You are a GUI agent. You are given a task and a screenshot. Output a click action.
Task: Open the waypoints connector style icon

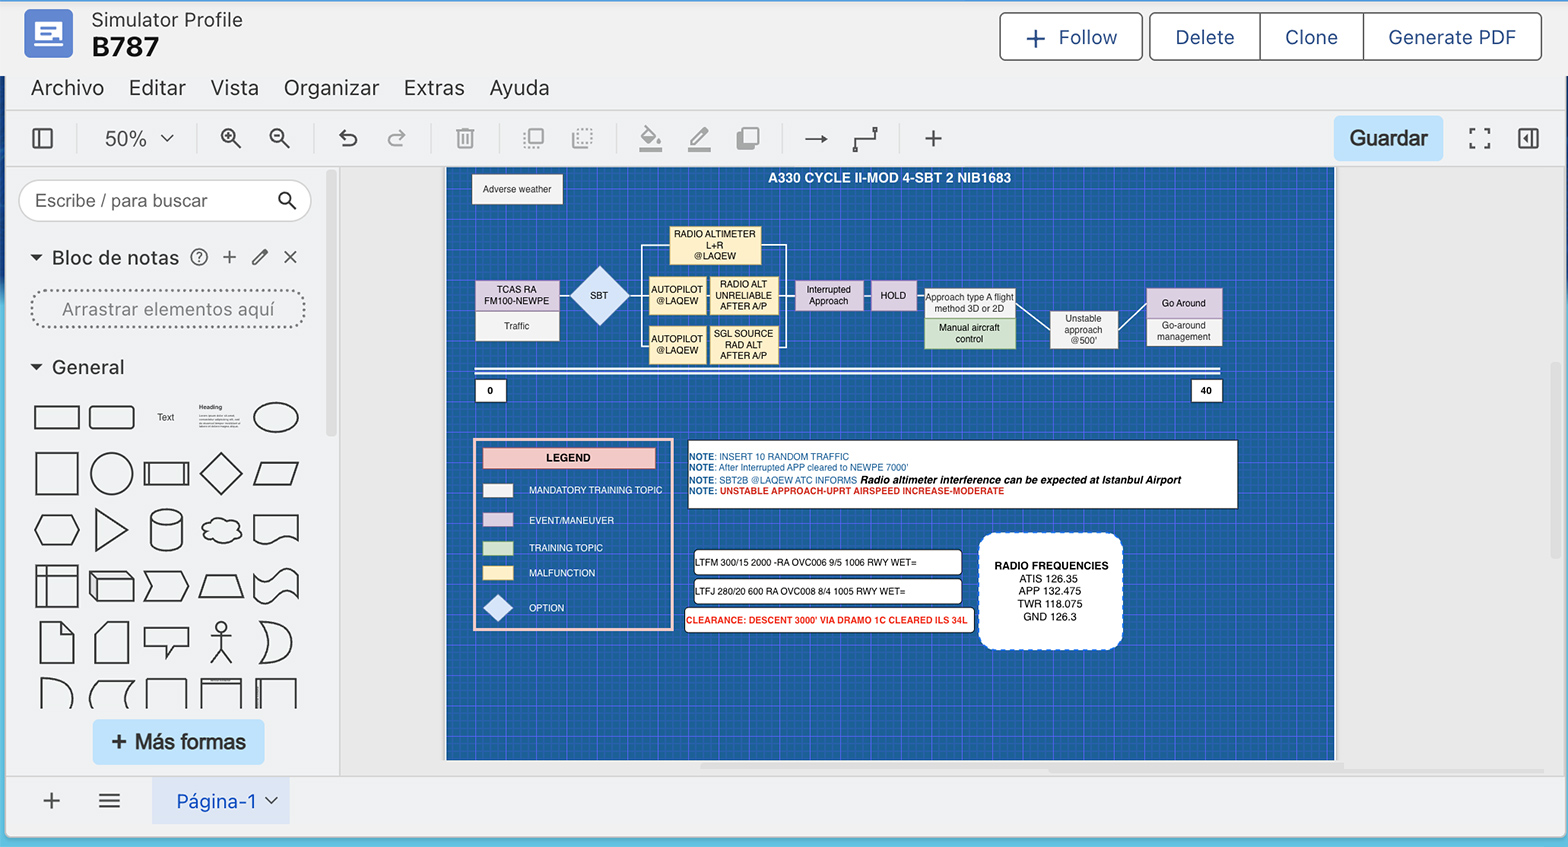[865, 139]
